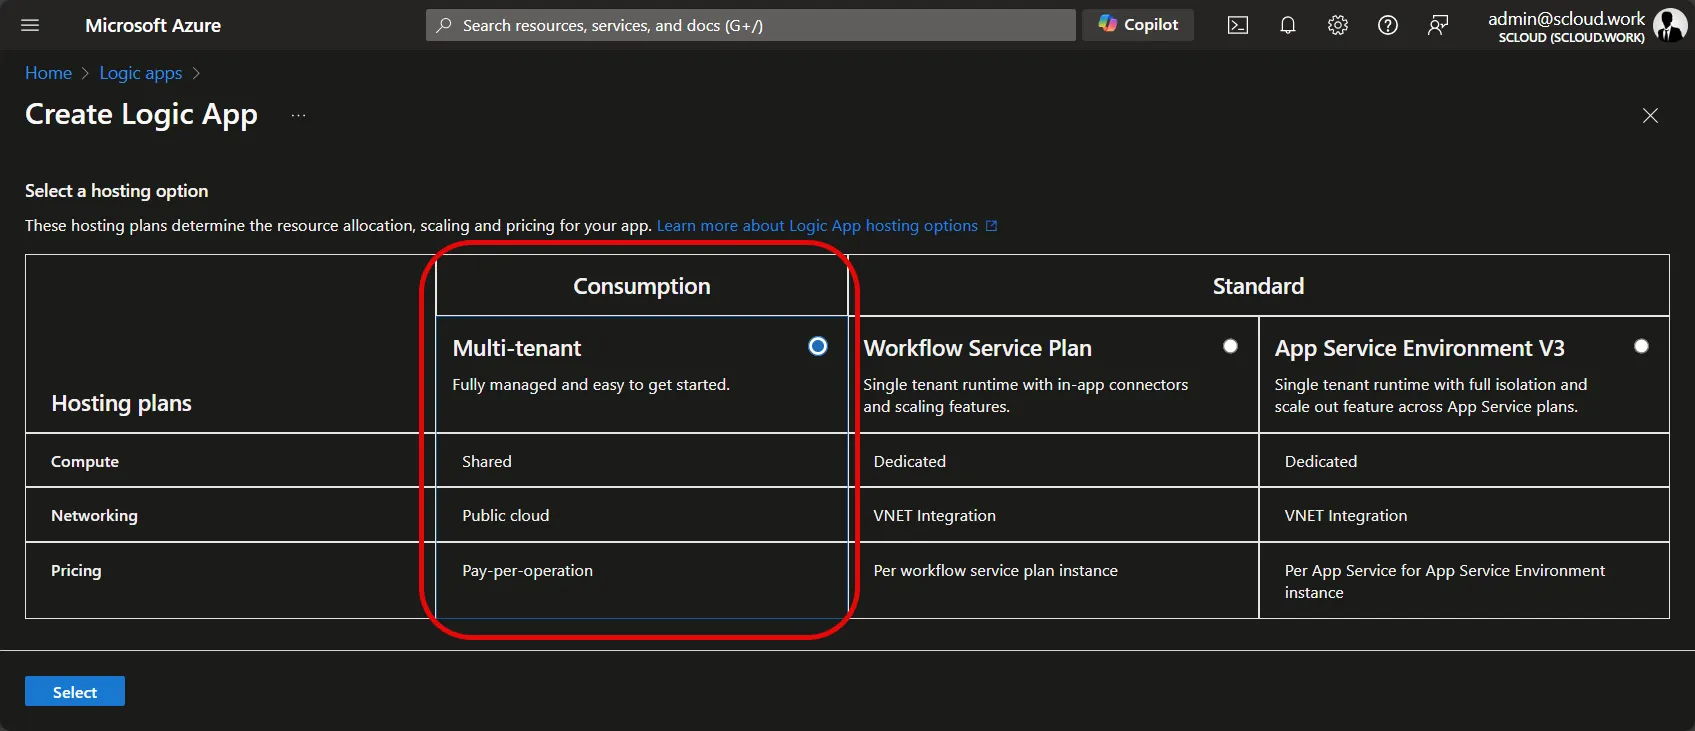Click the Multi-tenant heading
Viewport: 1695px width, 731px height.
517,348
